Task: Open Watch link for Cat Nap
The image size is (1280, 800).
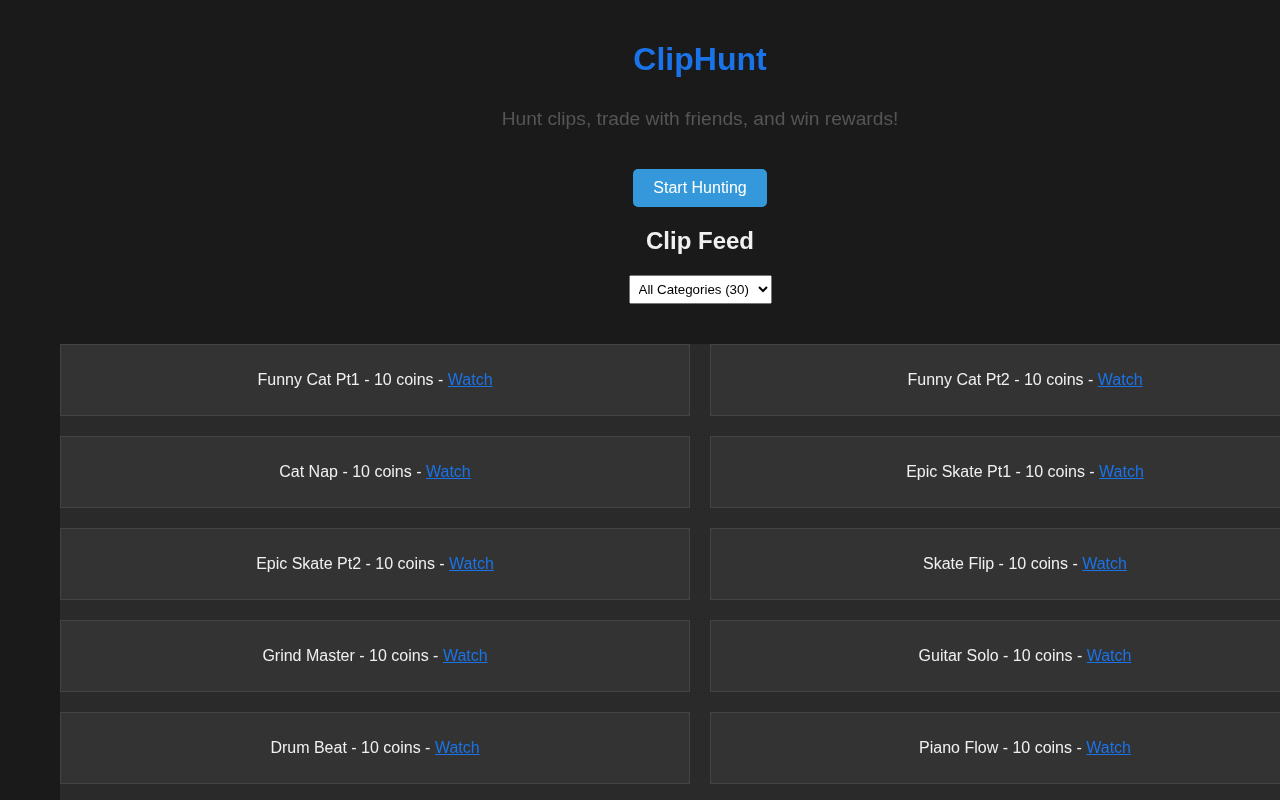Action: 448,472
